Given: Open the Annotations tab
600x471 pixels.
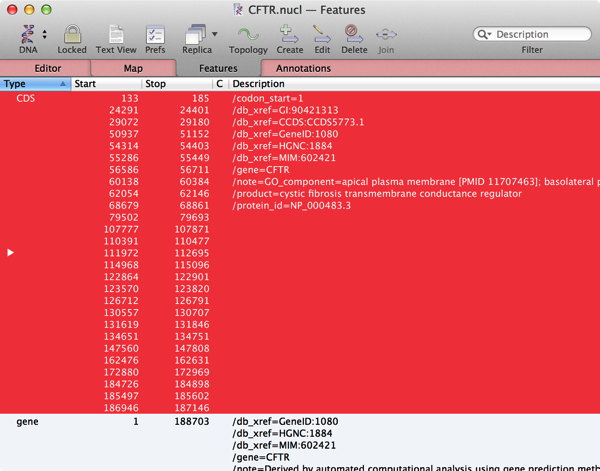Looking at the screenshot, I should 303,68.
